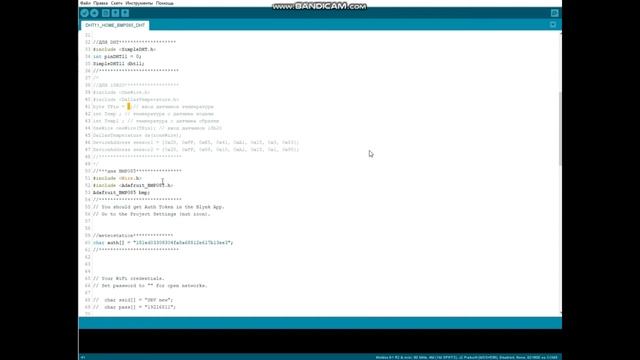The image size is (640, 360).
Task: Click the Open sketch toolbar icon
Action: pos(116,13)
